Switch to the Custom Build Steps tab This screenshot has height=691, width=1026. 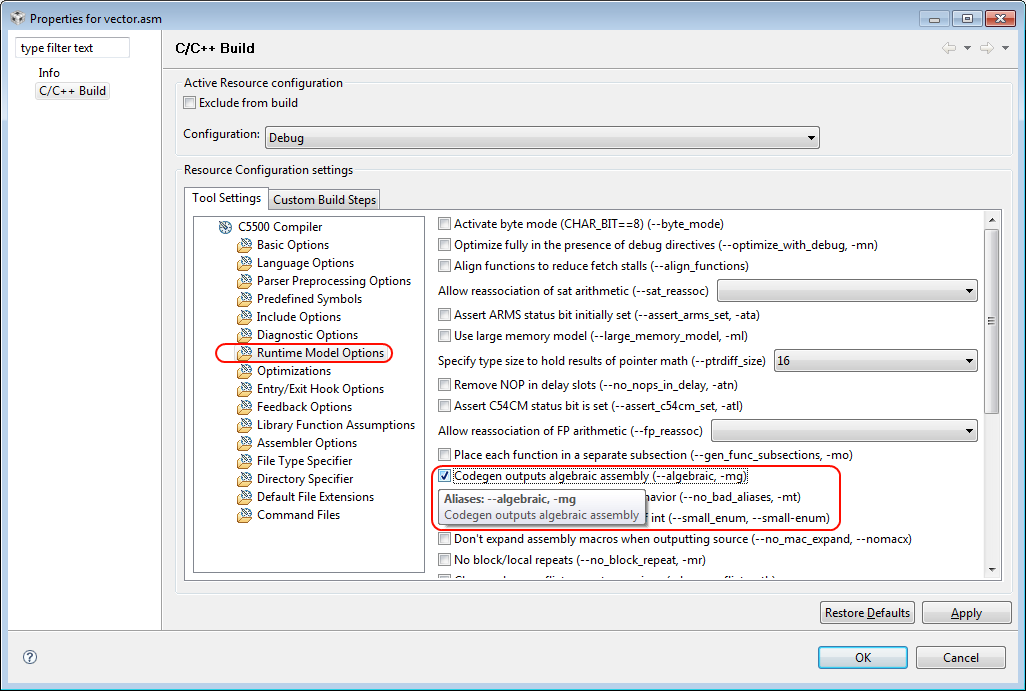(323, 199)
